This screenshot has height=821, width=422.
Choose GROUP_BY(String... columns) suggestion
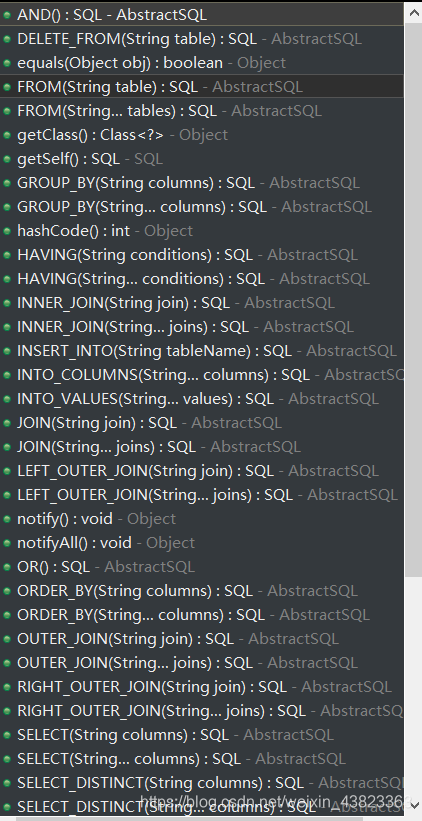pyautogui.click(x=202, y=207)
